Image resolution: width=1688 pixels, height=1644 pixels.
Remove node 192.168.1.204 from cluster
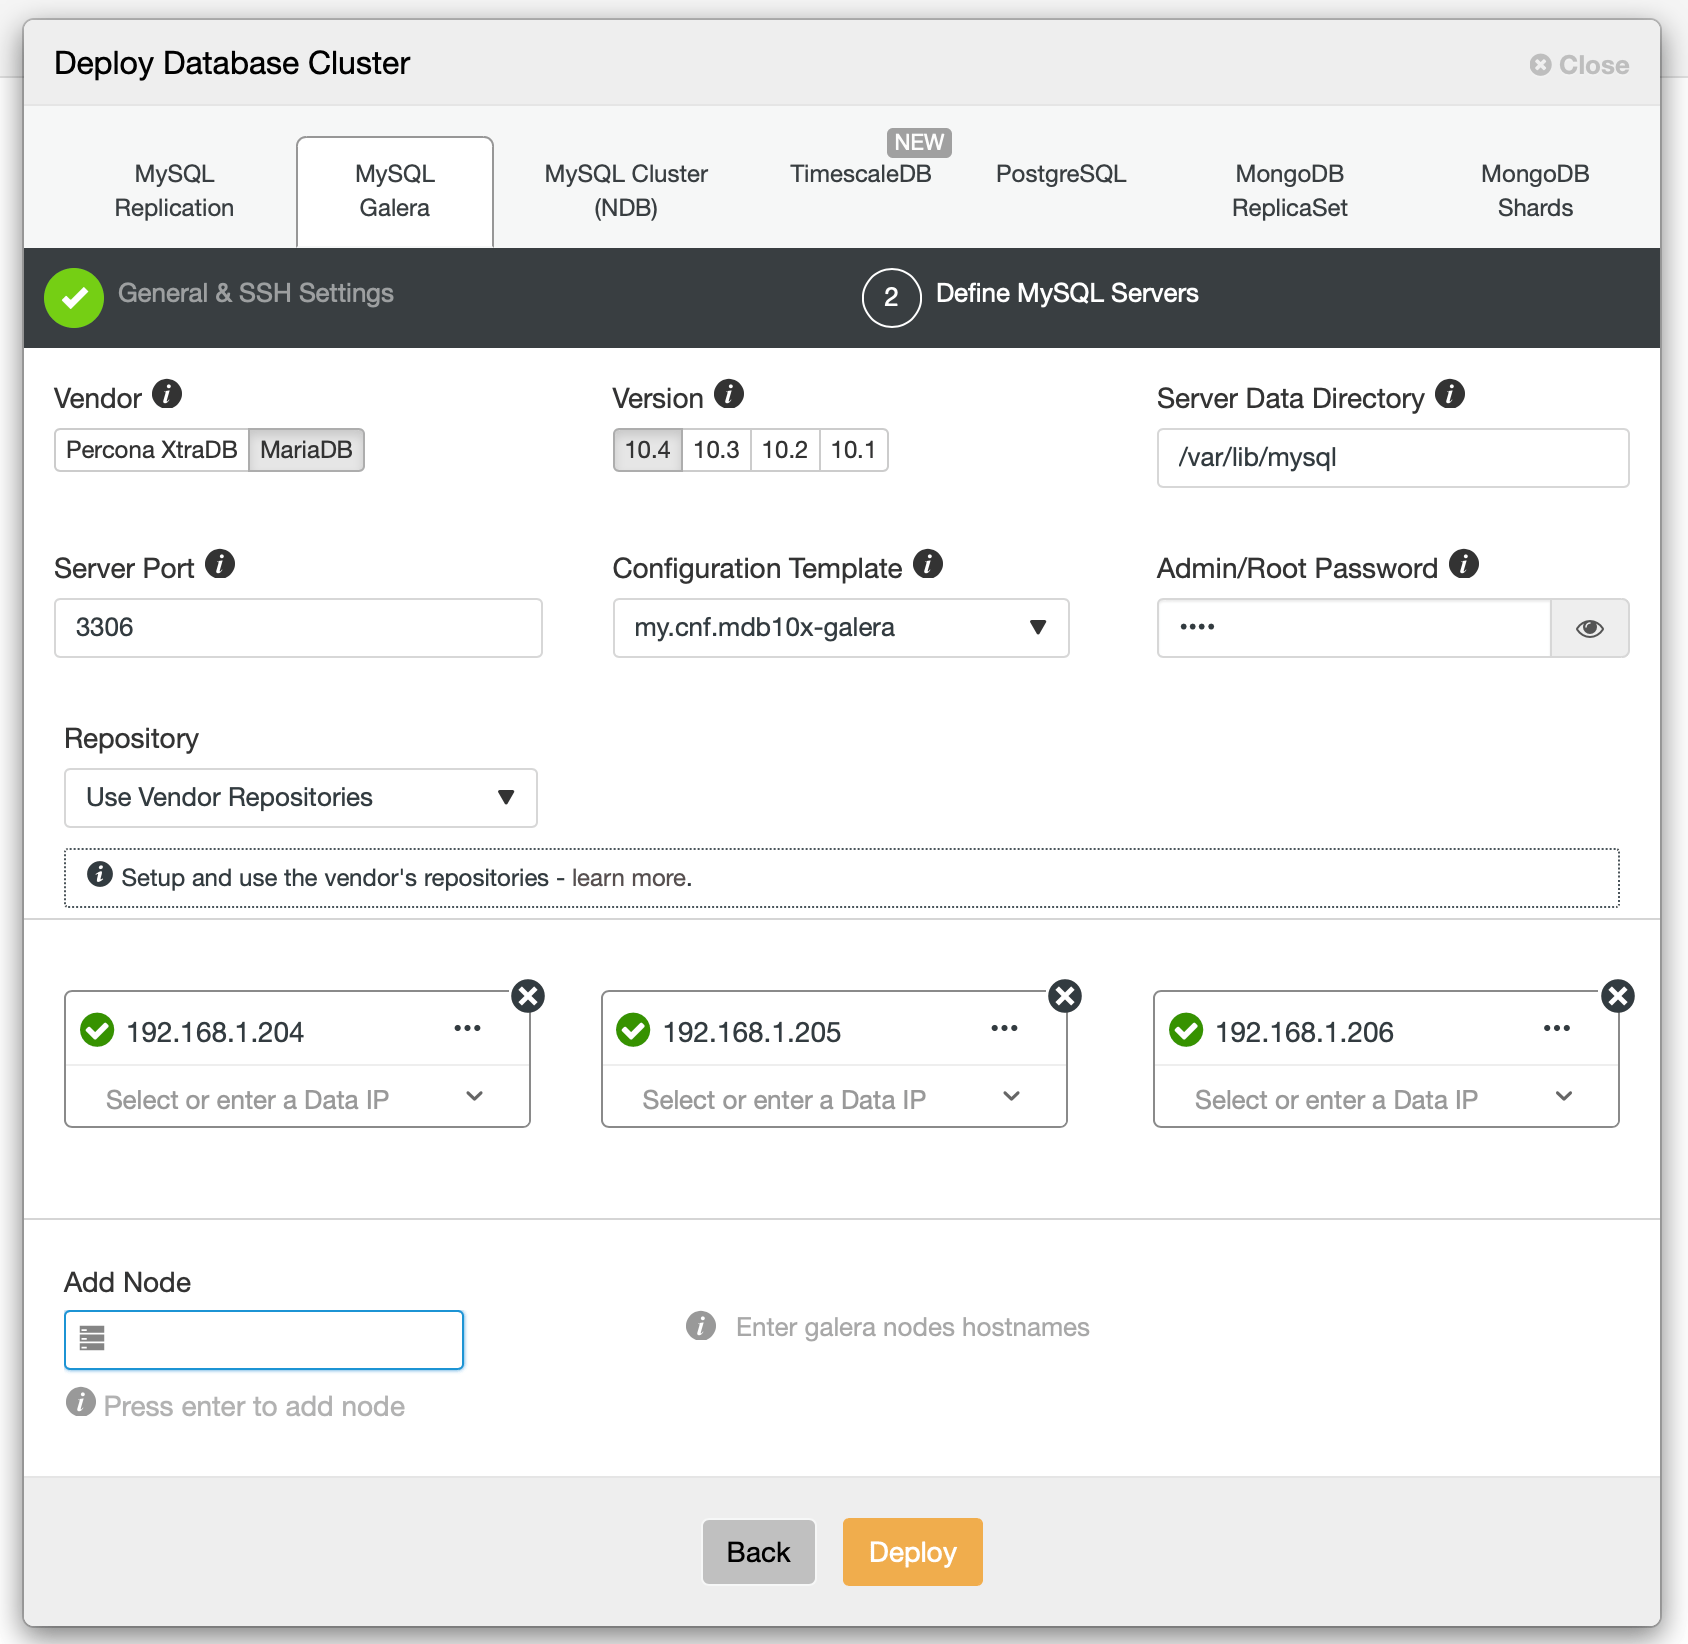528,995
